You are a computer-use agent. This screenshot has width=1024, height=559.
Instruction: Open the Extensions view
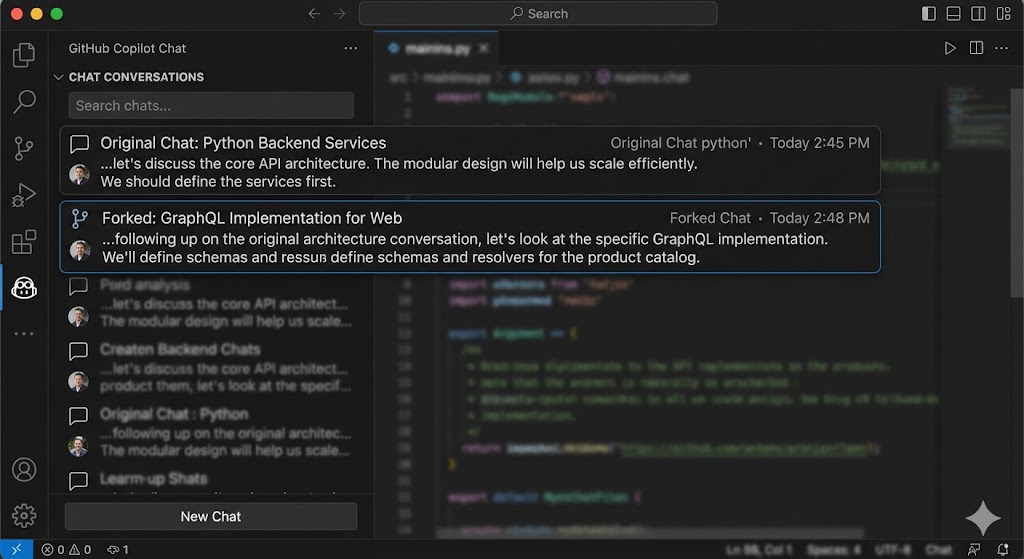(24, 242)
